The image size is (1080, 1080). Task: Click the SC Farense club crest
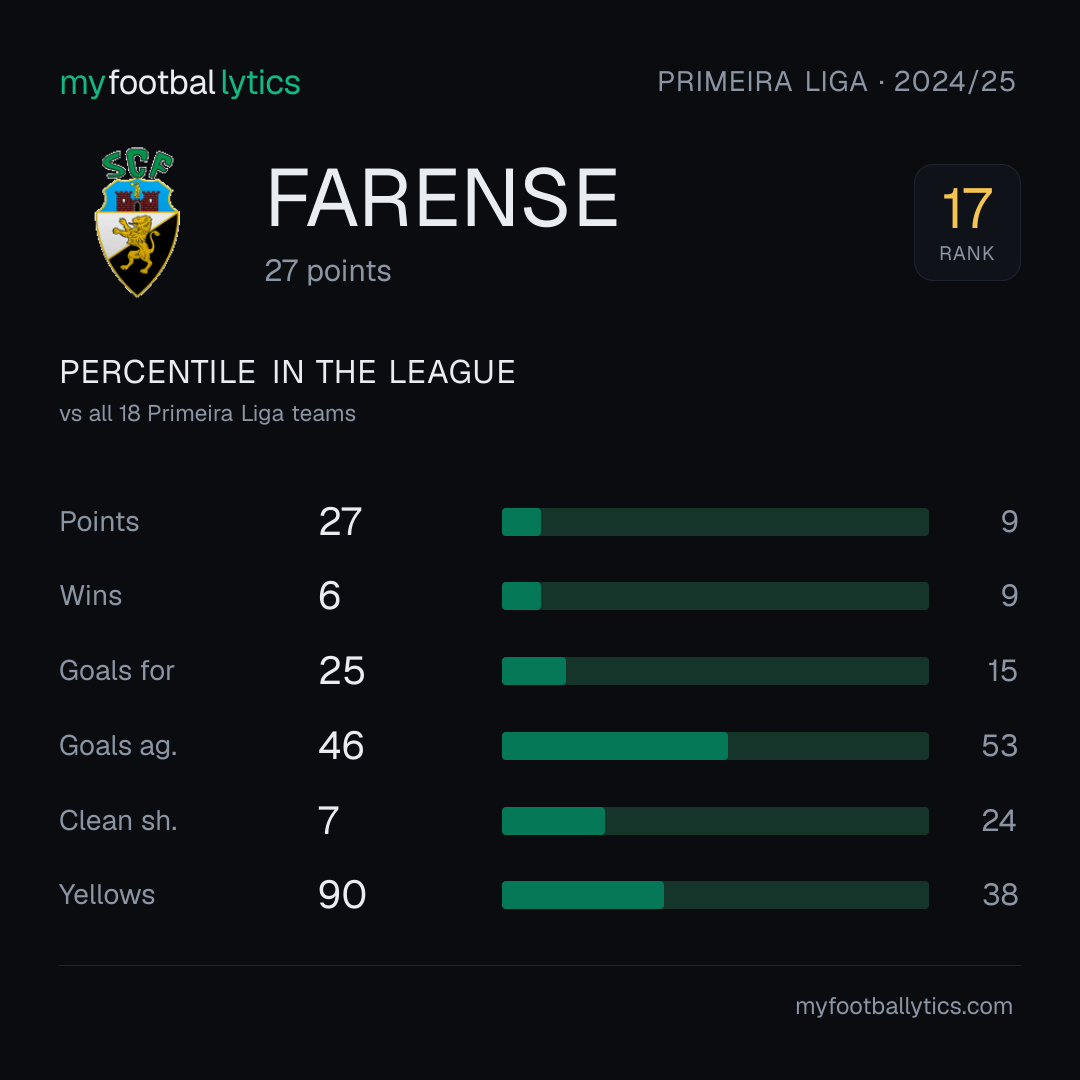click(x=137, y=222)
